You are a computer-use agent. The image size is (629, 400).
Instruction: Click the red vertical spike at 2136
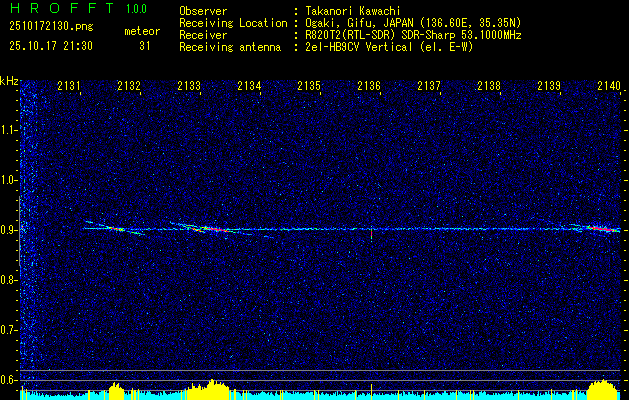[x=371, y=233]
